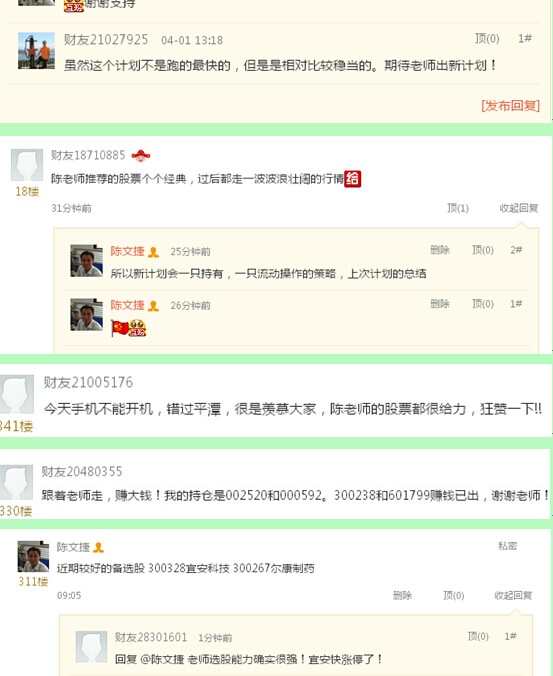Click the gold user badge on the 311楼 post
553x676 pixels.
pyautogui.click(x=98, y=548)
